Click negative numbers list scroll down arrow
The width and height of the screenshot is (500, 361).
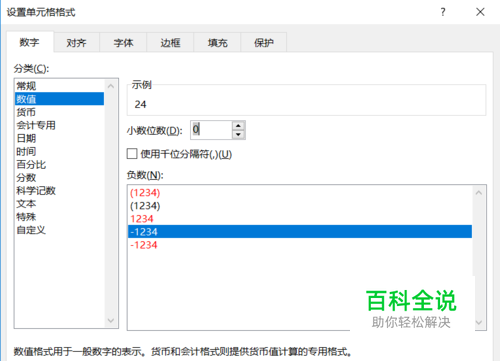479,322
